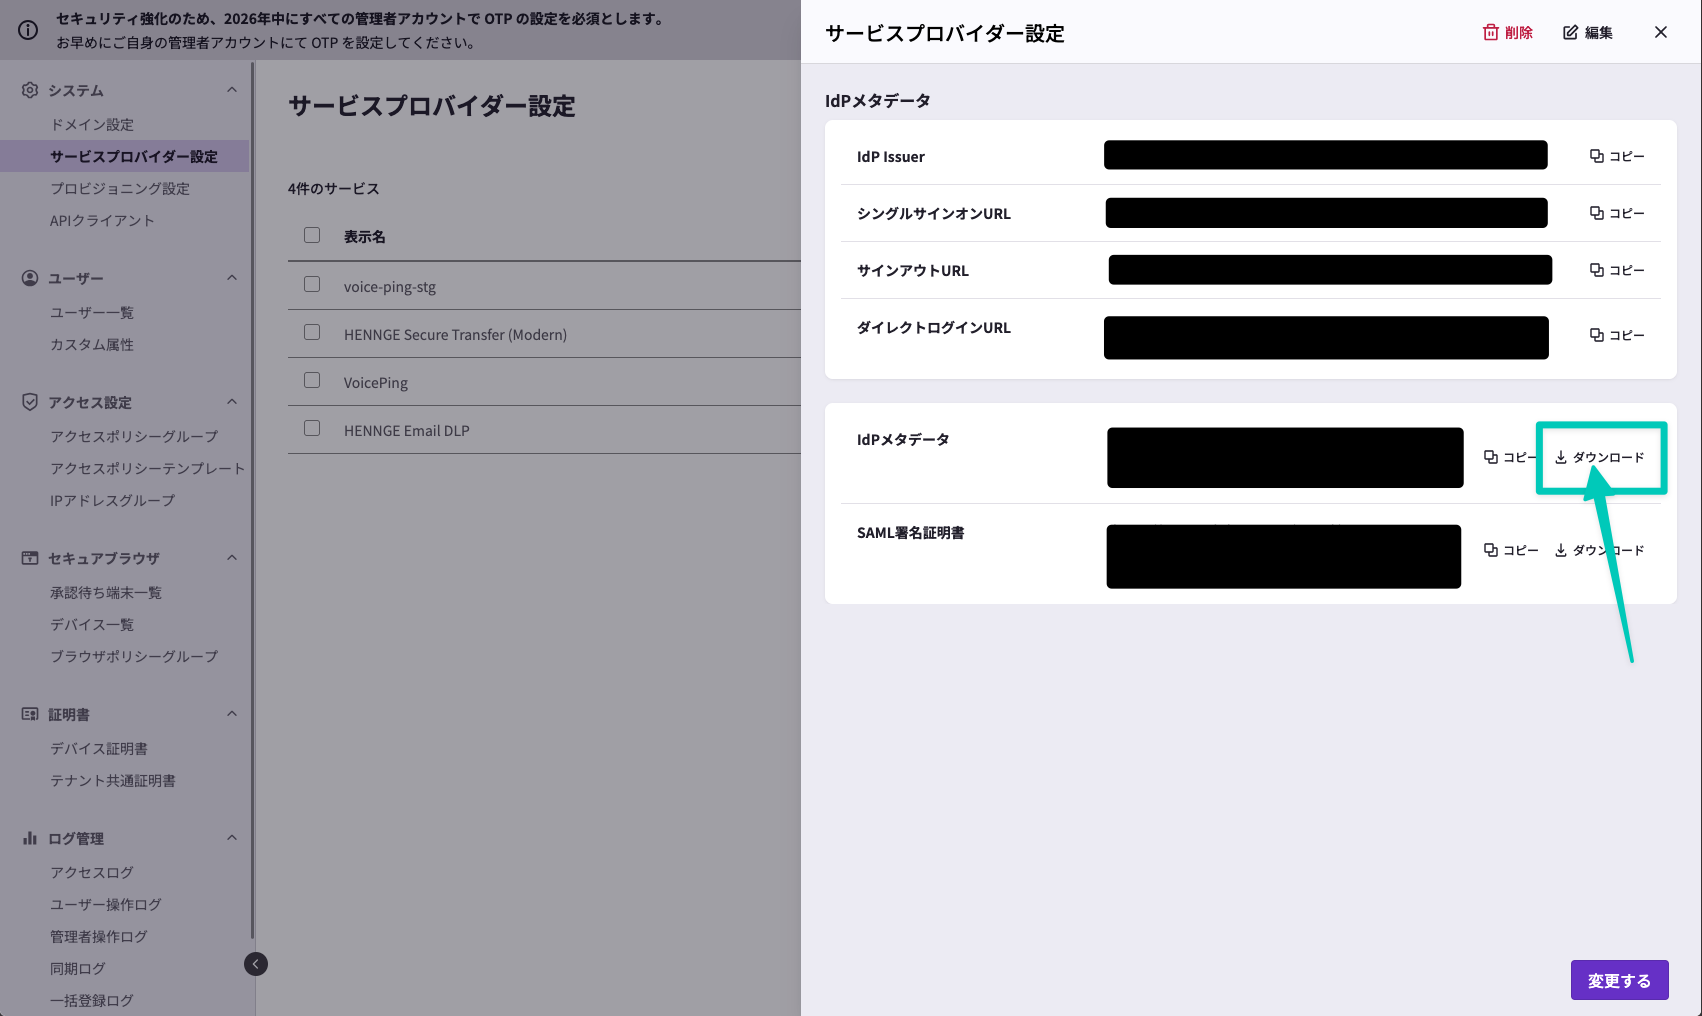
Task: Open ユーザー一覧 in the sidebar
Action: coord(92,313)
